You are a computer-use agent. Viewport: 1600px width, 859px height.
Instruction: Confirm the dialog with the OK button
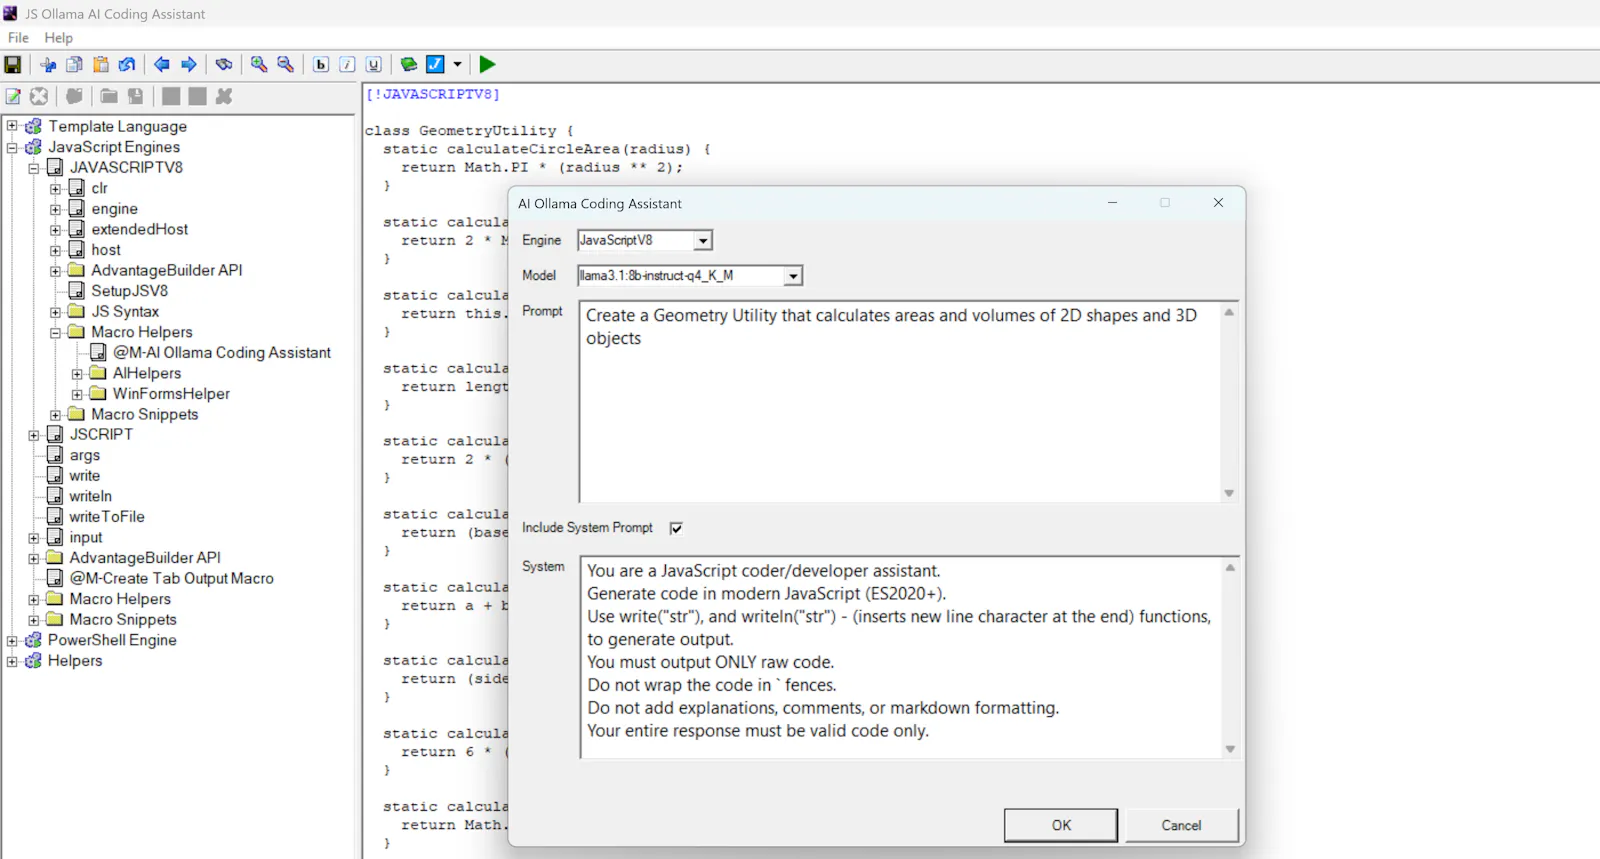click(x=1061, y=825)
